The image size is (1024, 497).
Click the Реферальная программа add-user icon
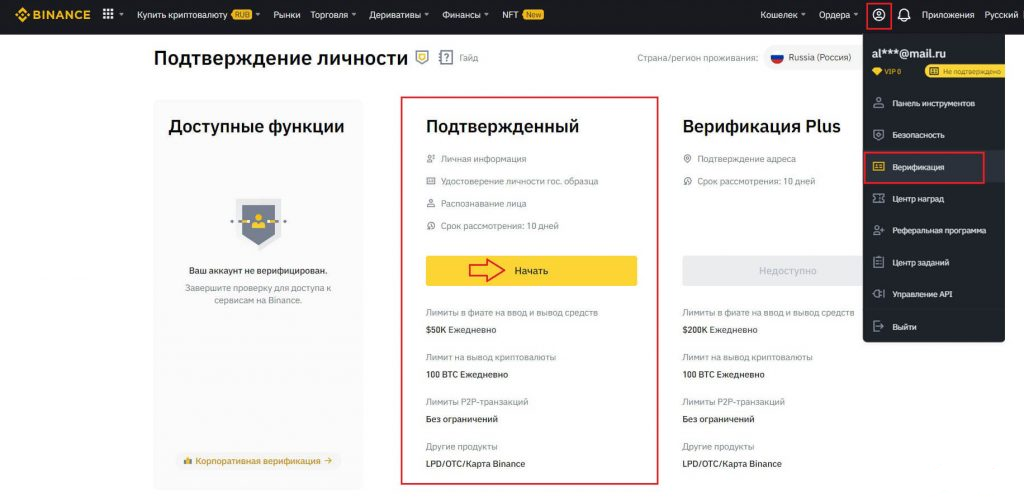[x=878, y=231]
